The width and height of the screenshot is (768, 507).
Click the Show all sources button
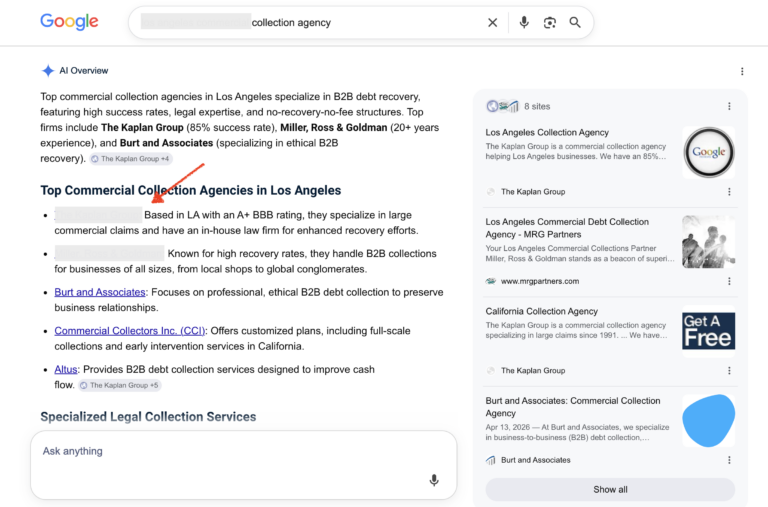click(x=610, y=489)
